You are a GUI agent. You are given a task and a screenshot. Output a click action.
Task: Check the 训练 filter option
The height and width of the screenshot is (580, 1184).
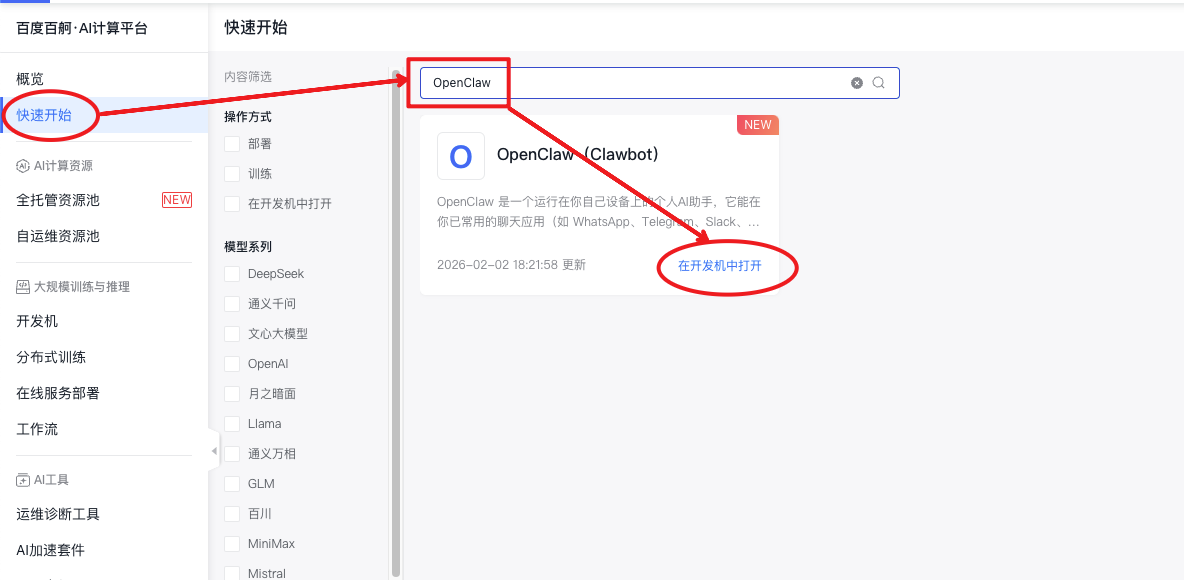point(232,174)
